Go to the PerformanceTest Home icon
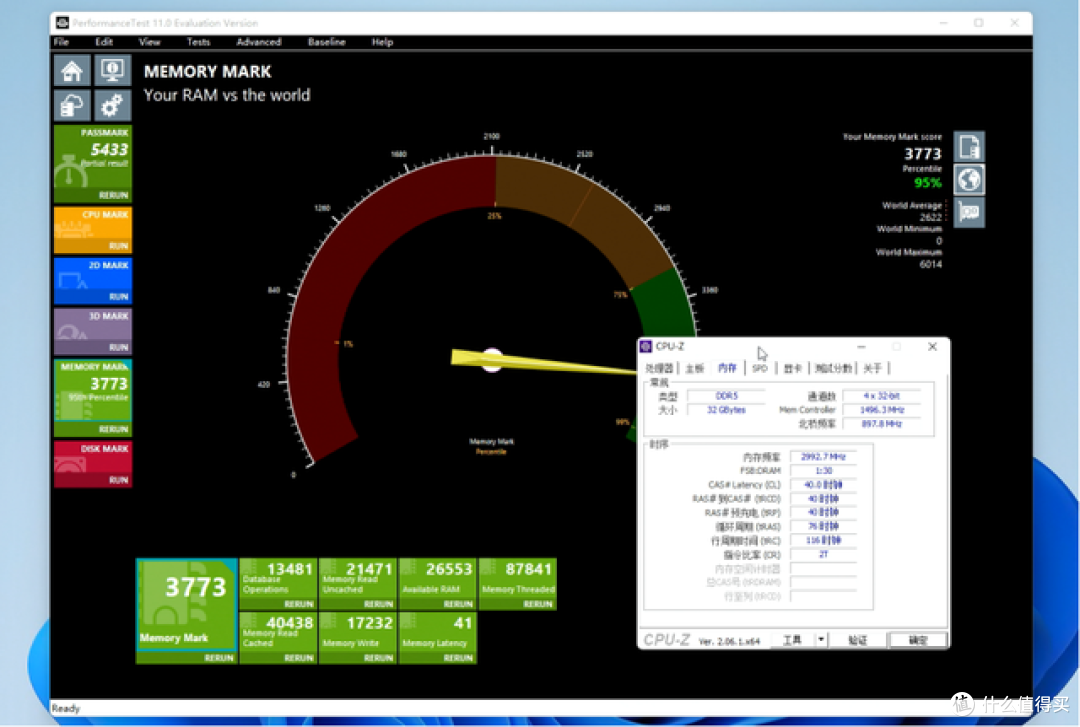1080x727 pixels. [x=72, y=71]
